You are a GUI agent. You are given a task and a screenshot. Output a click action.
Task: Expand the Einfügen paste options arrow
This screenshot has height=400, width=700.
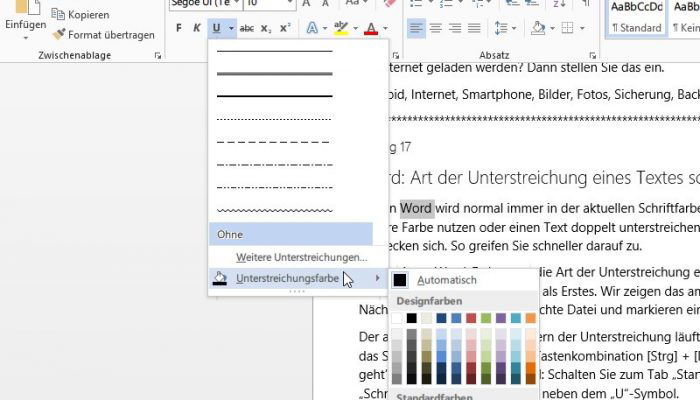[x=25, y=38]
